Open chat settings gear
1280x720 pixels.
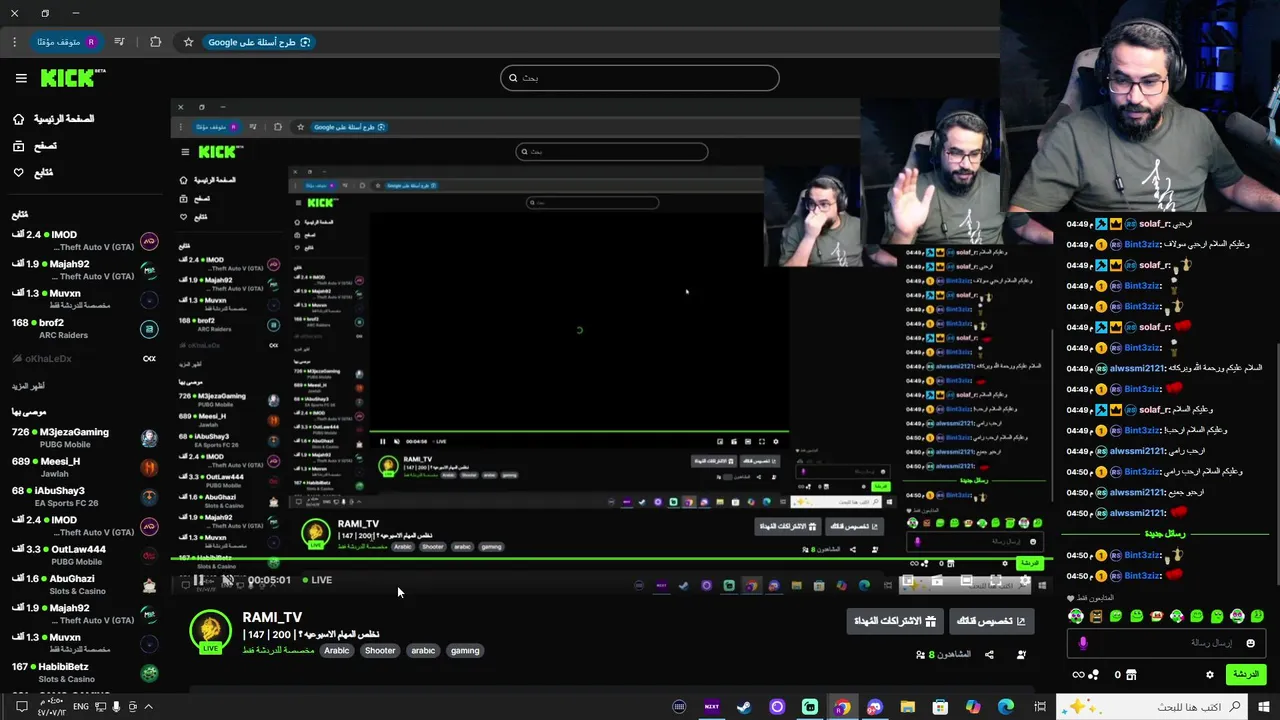point(1209,675)
